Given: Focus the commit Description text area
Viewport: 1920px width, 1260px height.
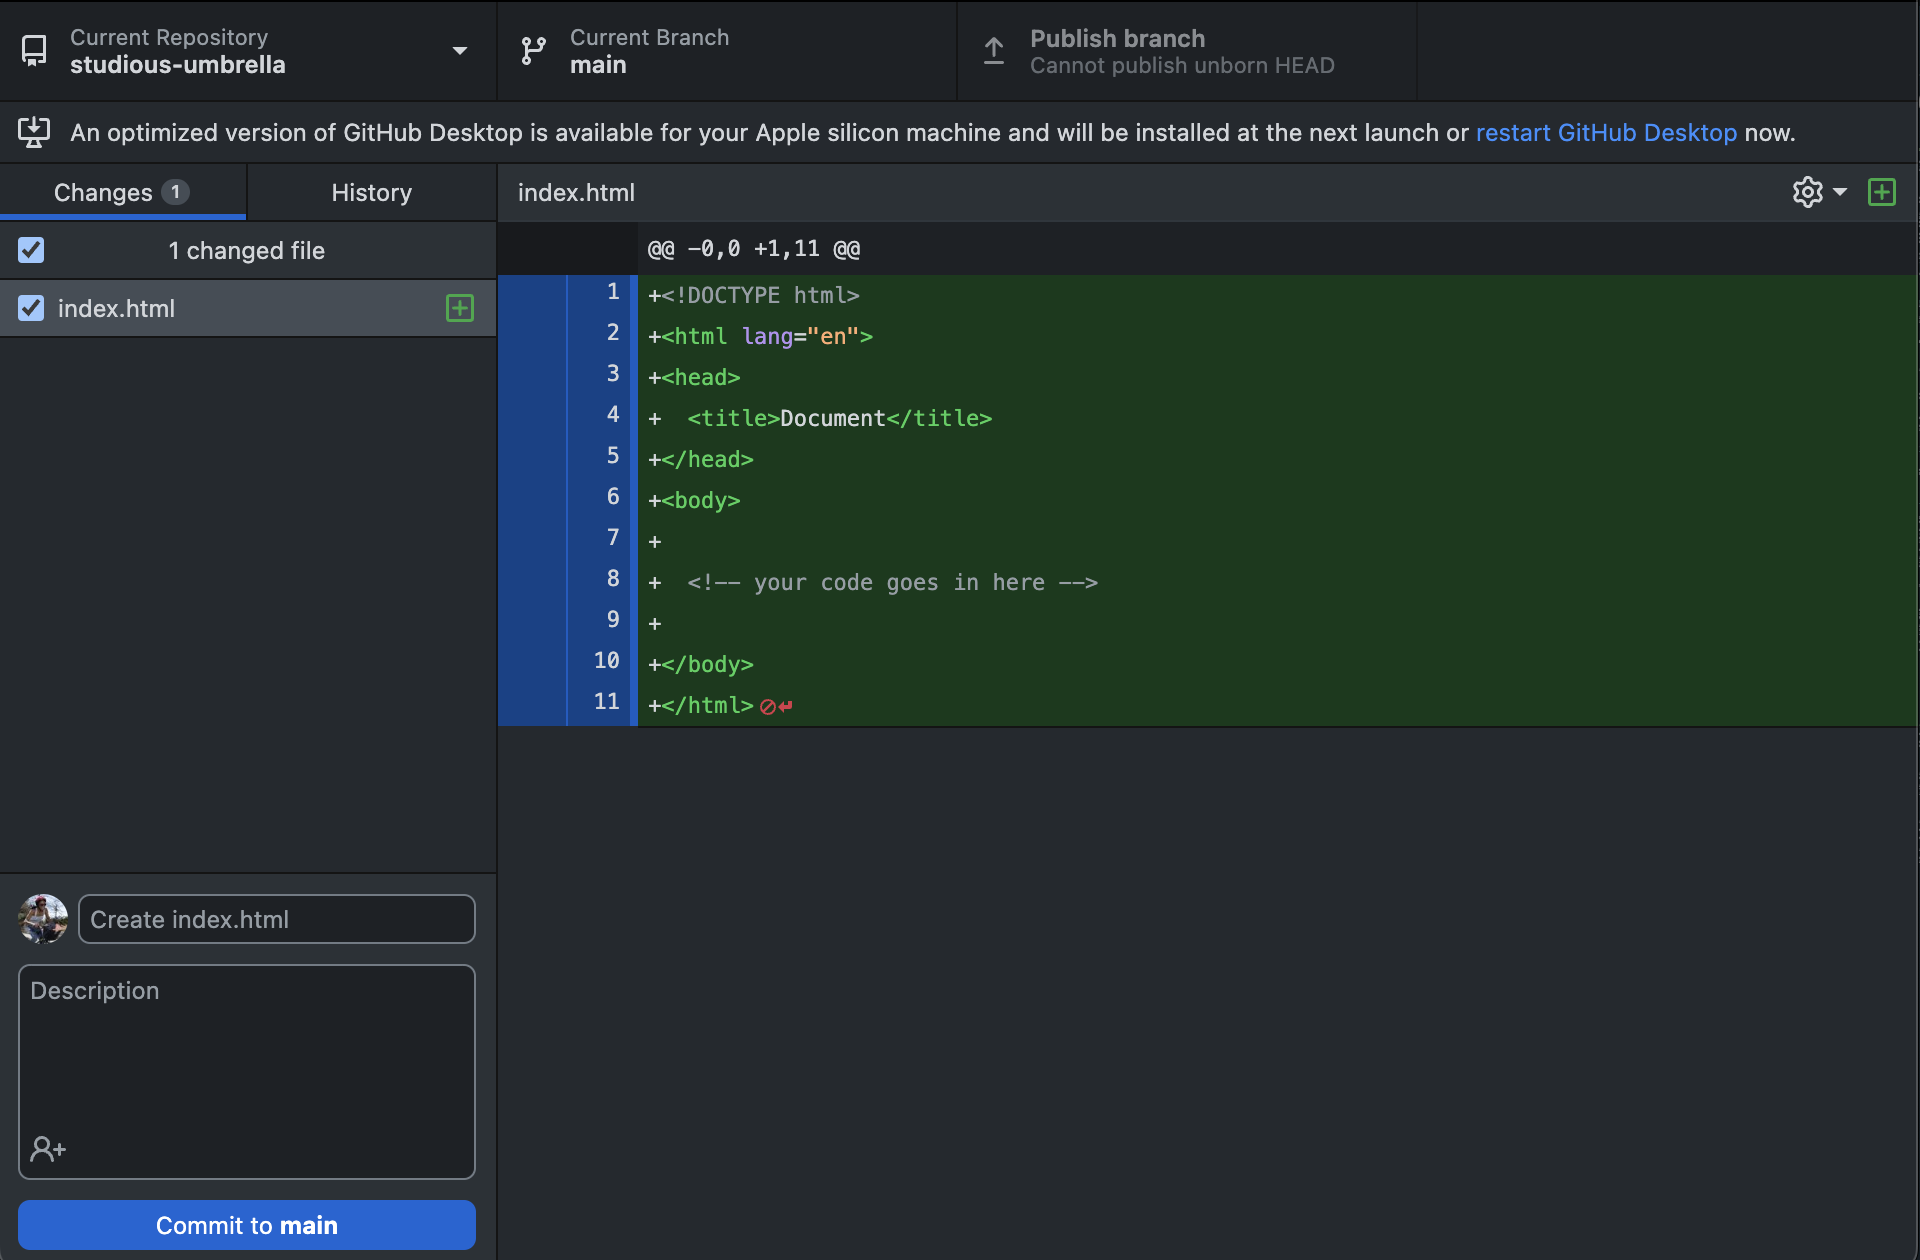Looking at the screenshot, I should click(x=247, y=1071).
